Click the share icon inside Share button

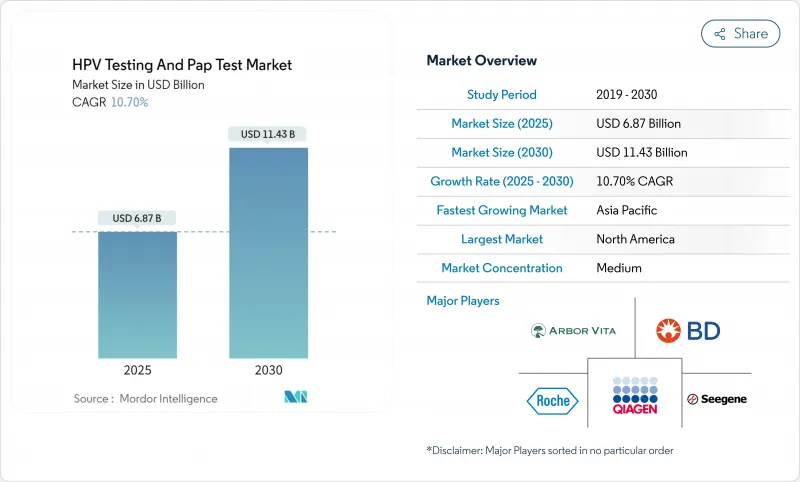[720, 34]
